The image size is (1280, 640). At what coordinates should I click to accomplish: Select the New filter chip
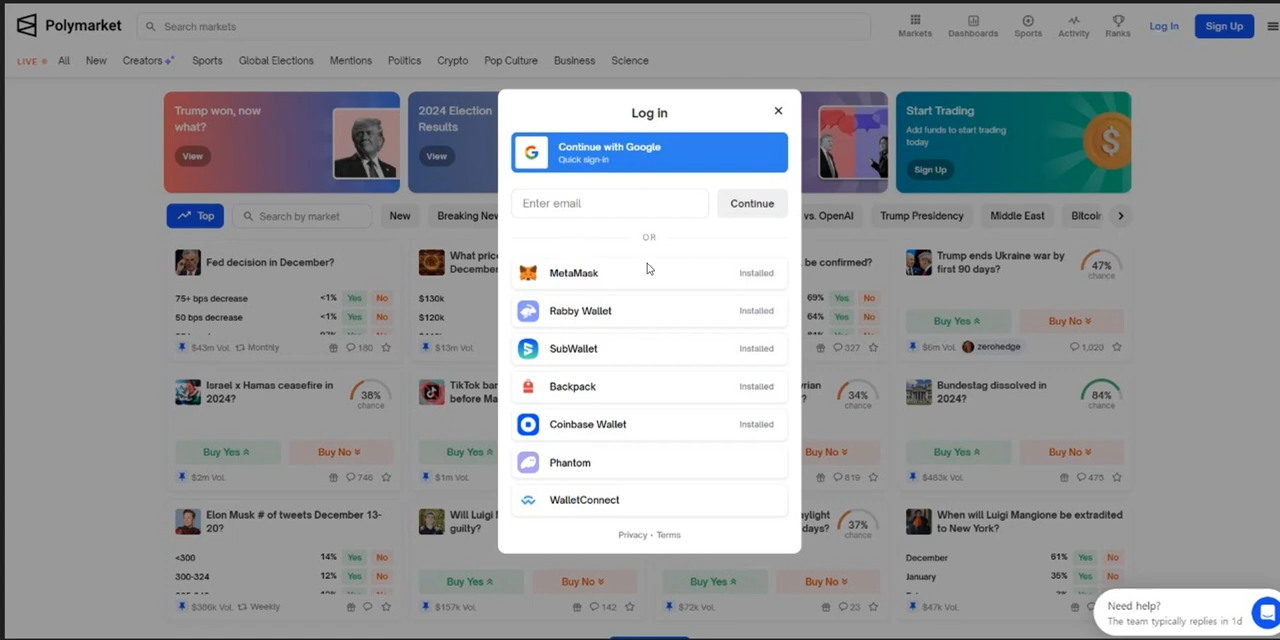click(400, 216)
